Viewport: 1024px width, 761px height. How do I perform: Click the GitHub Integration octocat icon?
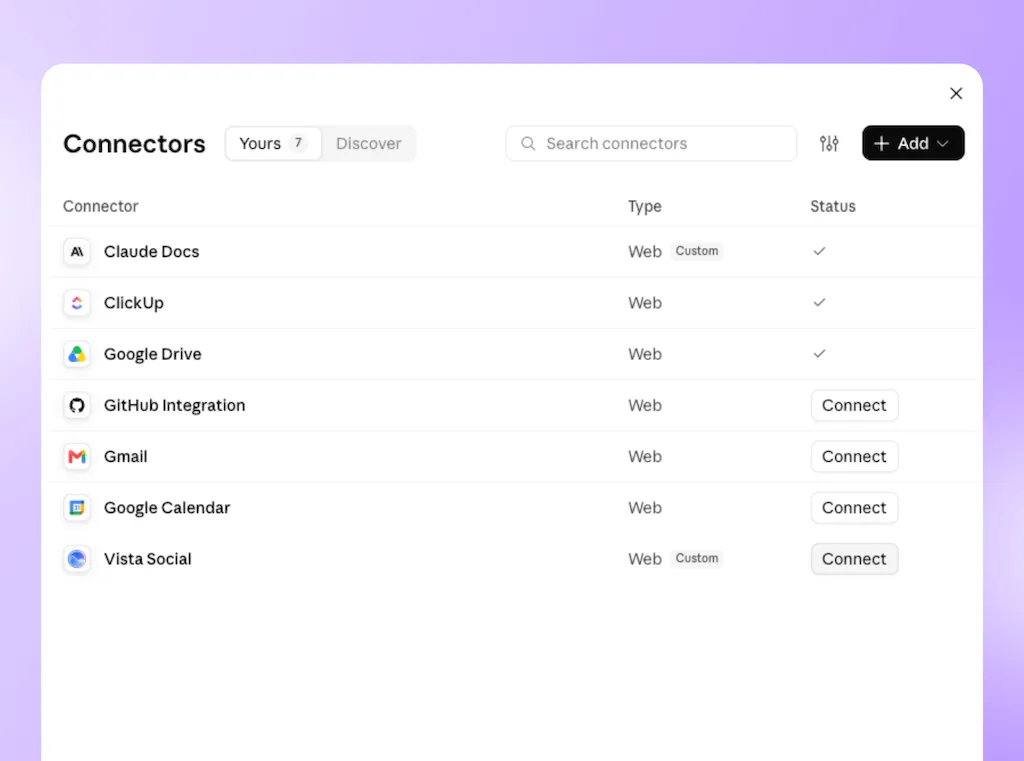(x=77, y=406)
